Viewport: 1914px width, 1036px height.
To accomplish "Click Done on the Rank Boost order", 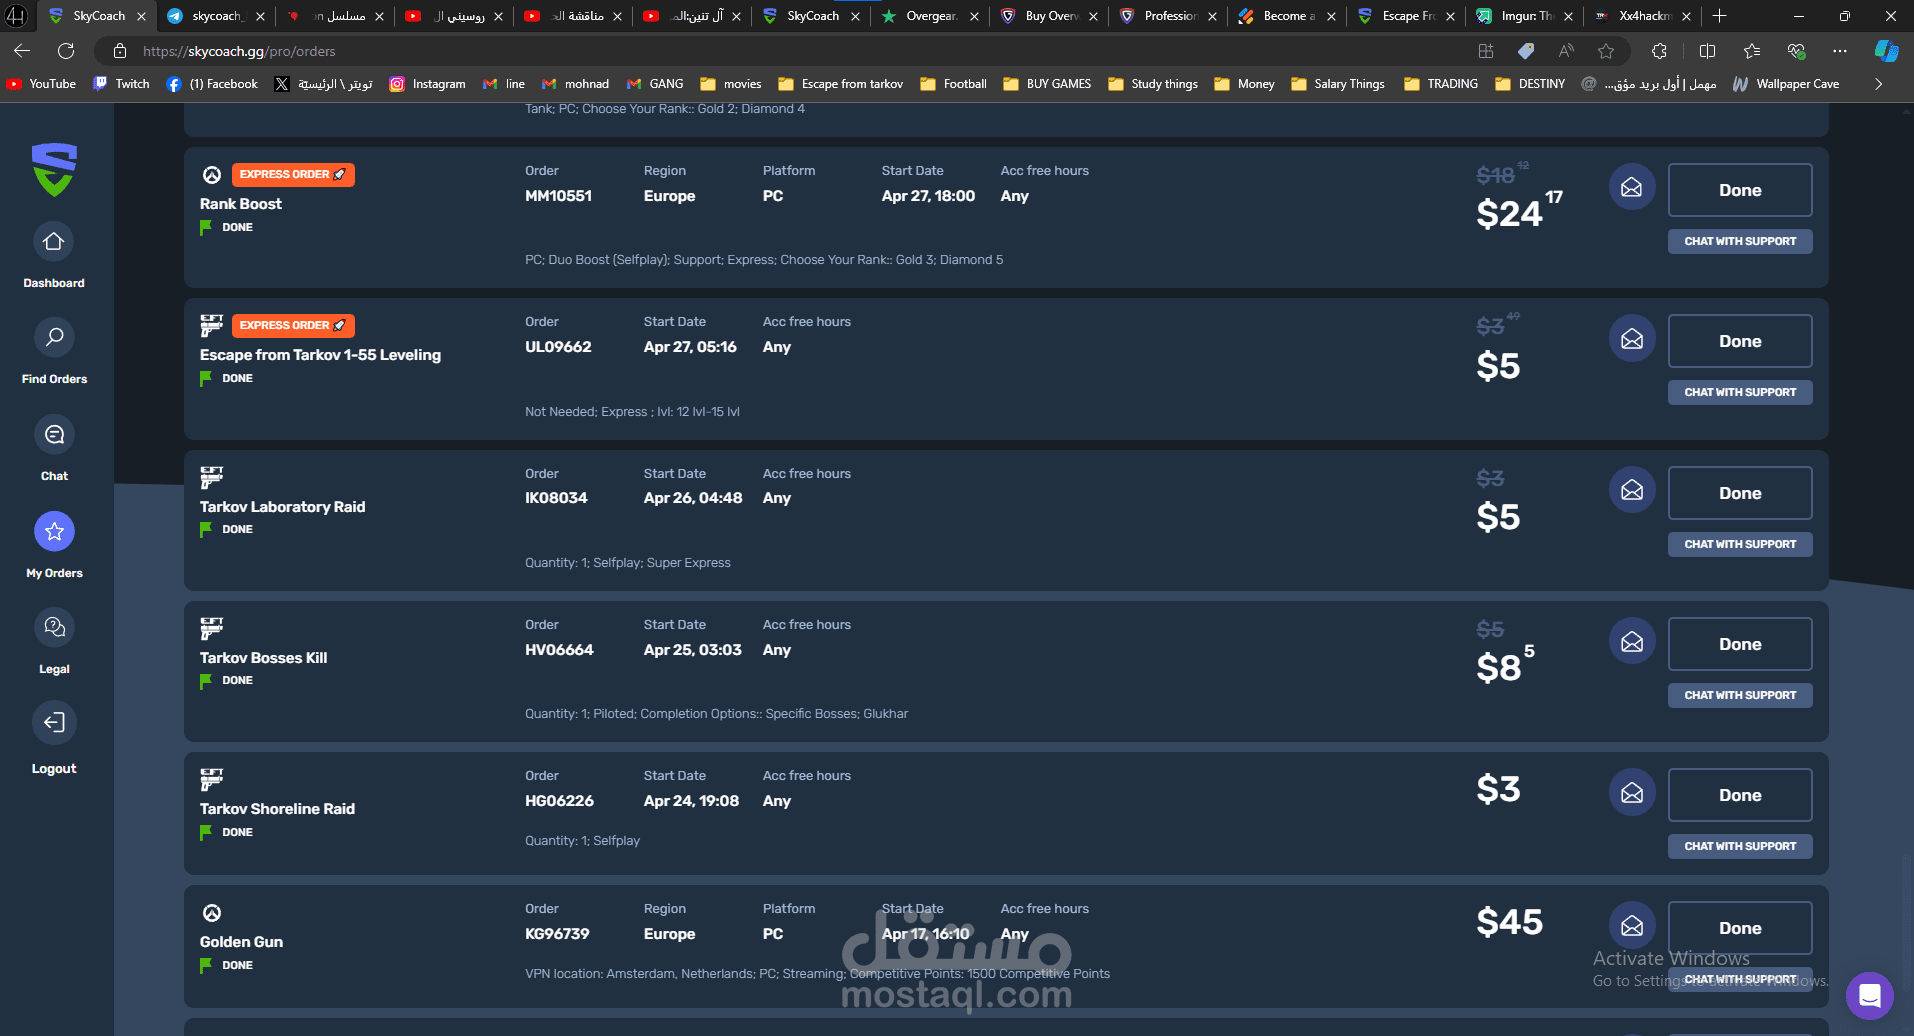I will (x=1740, y=190).
